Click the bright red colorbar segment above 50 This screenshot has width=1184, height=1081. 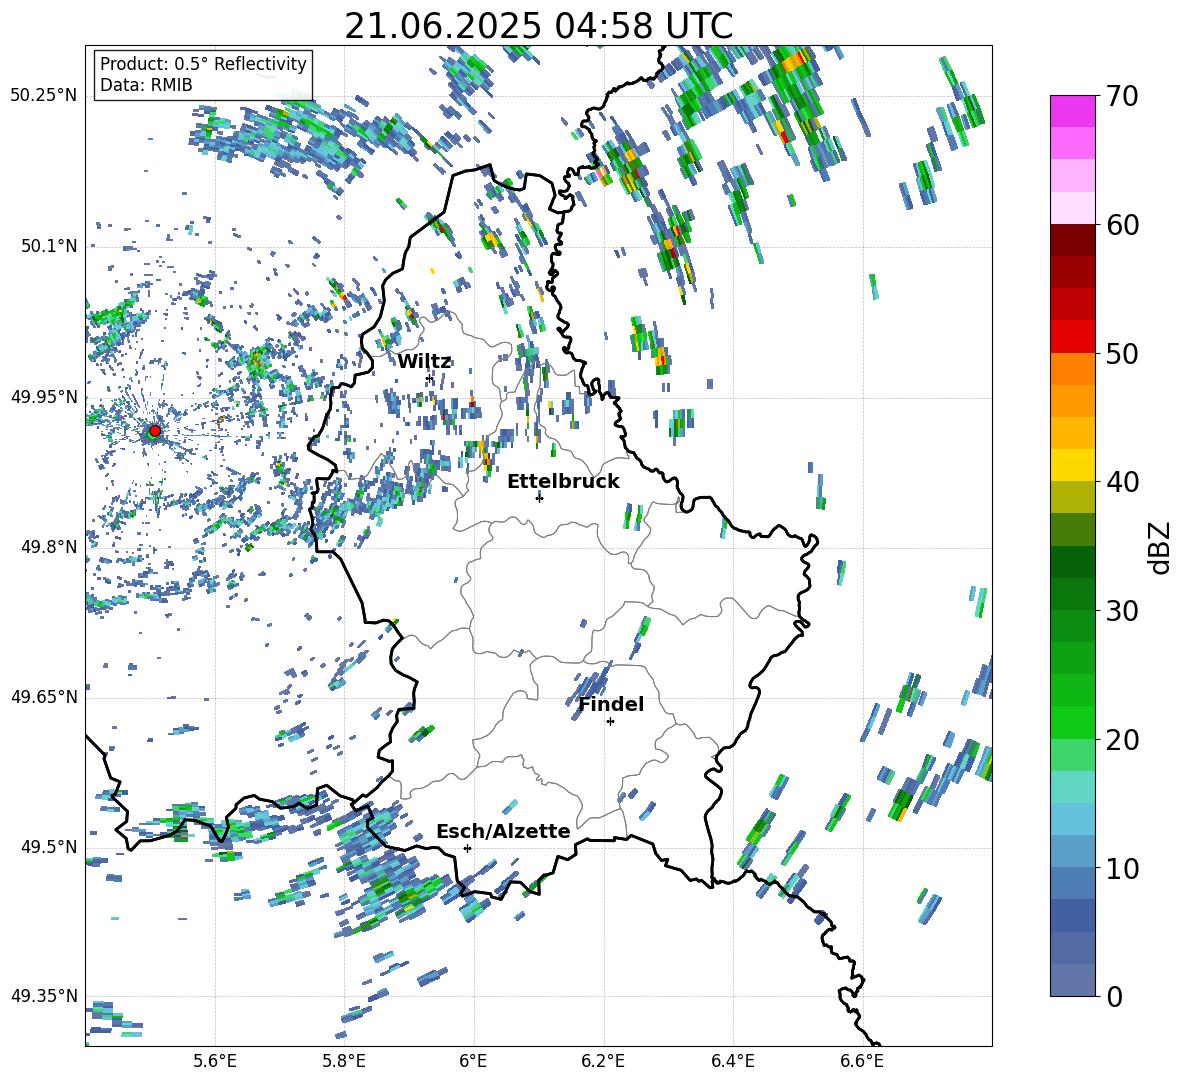[1072, 337]
